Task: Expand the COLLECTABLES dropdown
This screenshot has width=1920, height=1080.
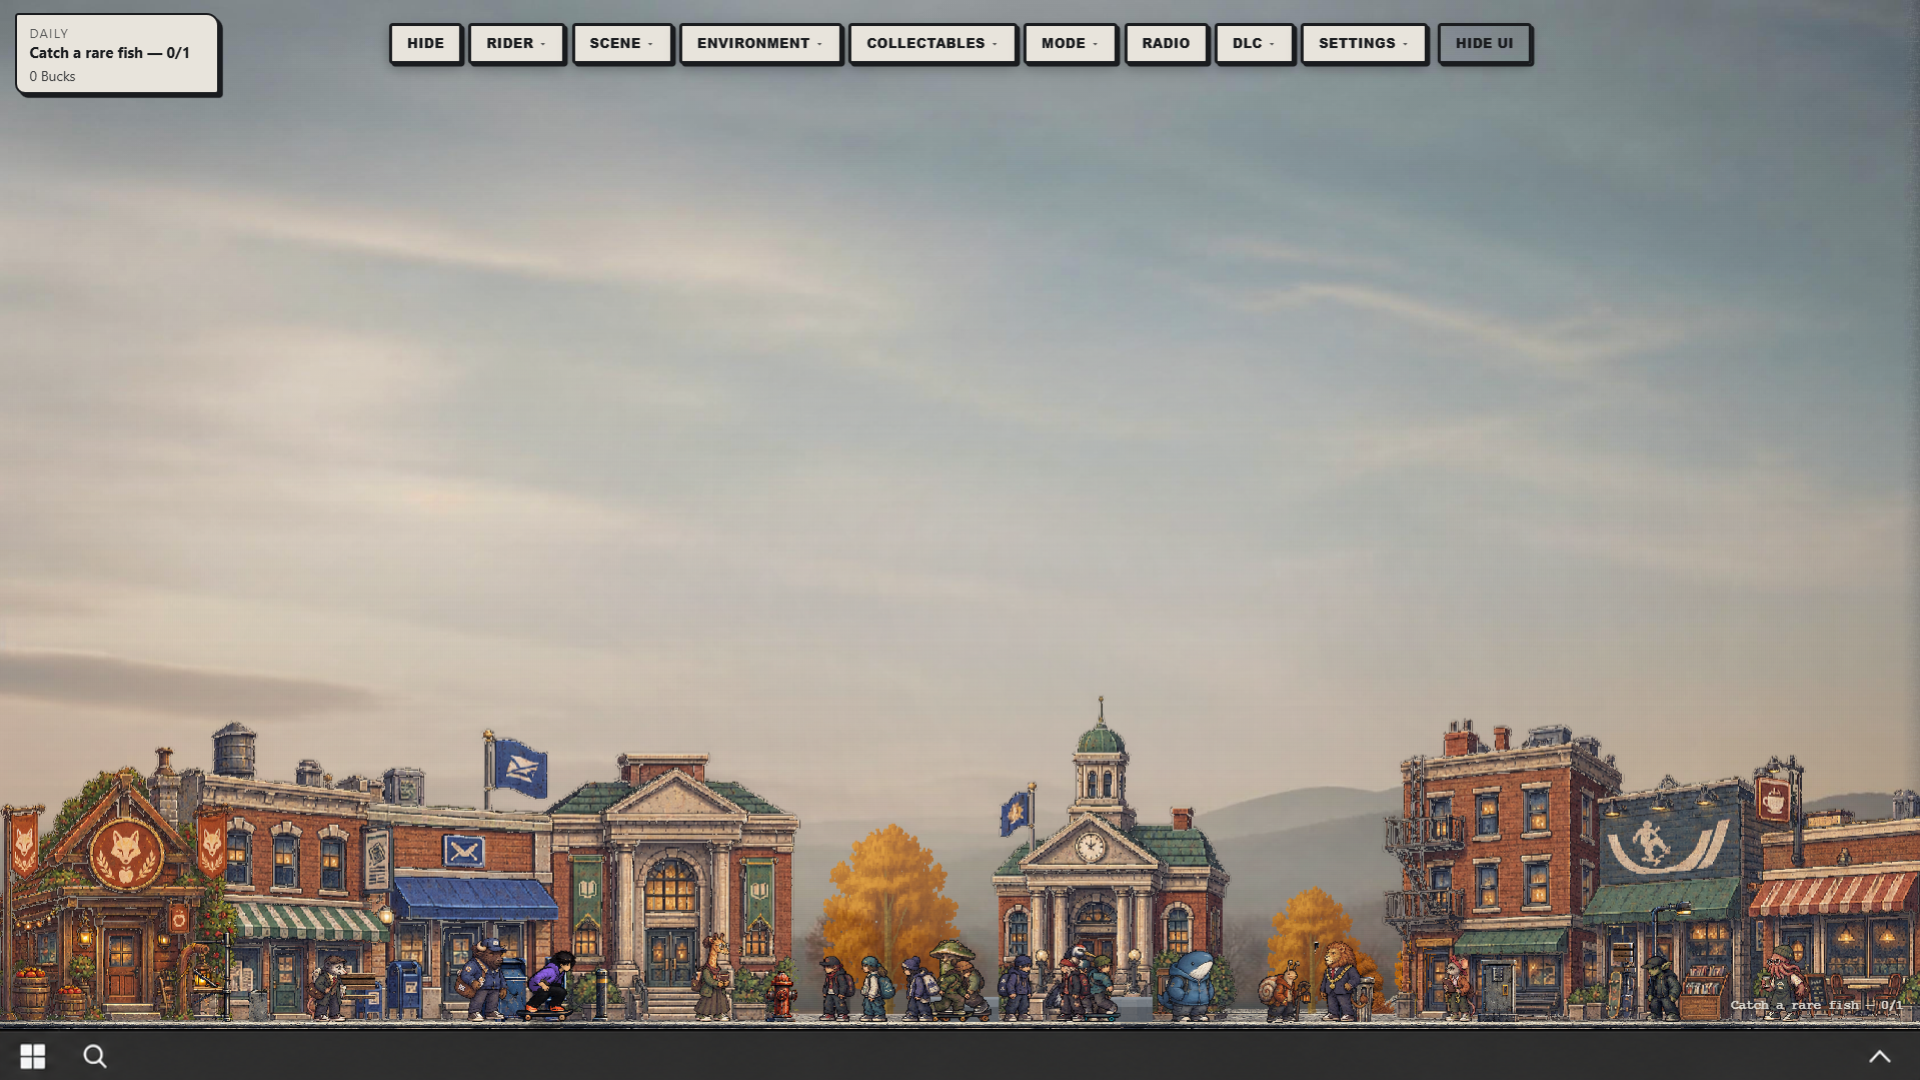Action: (x=932, y=44)
